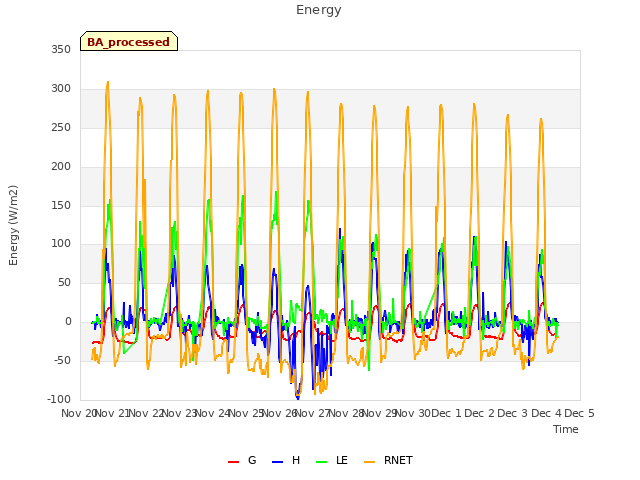Viewport: 640px width, 480px height.
Task: Click the orange RNET legend color marker
Action: 369,462
